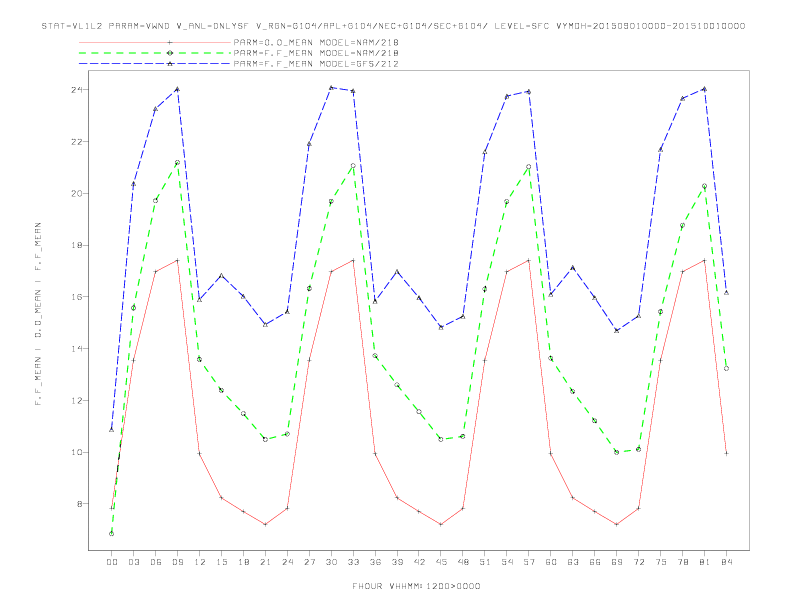The height and width of the screenshot is (612, 792).
Task: Click the x-axis hour label 00
Action: 112,562
